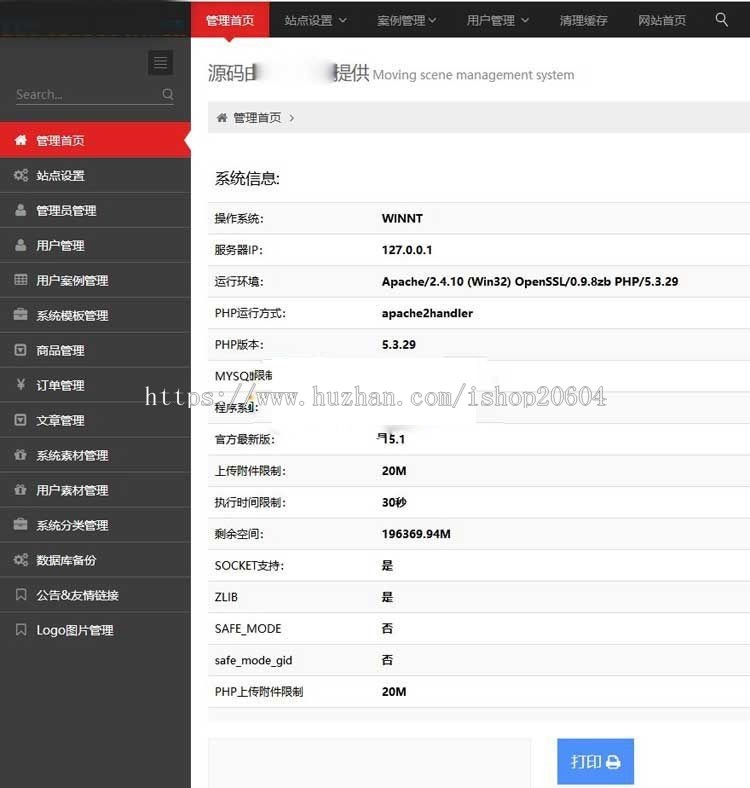The width and height of the screenshot is (750, 788).
Task: Click the home icon in the breadcrumb
Action: click(x=222, y=118)
